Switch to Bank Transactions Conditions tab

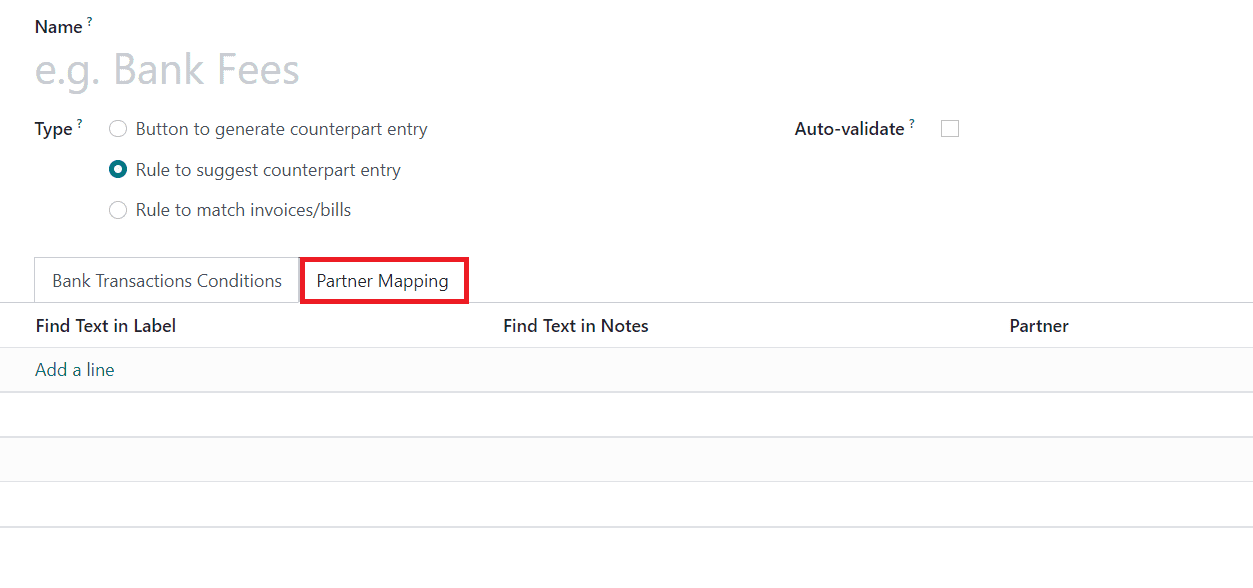(x=167, y=281)
